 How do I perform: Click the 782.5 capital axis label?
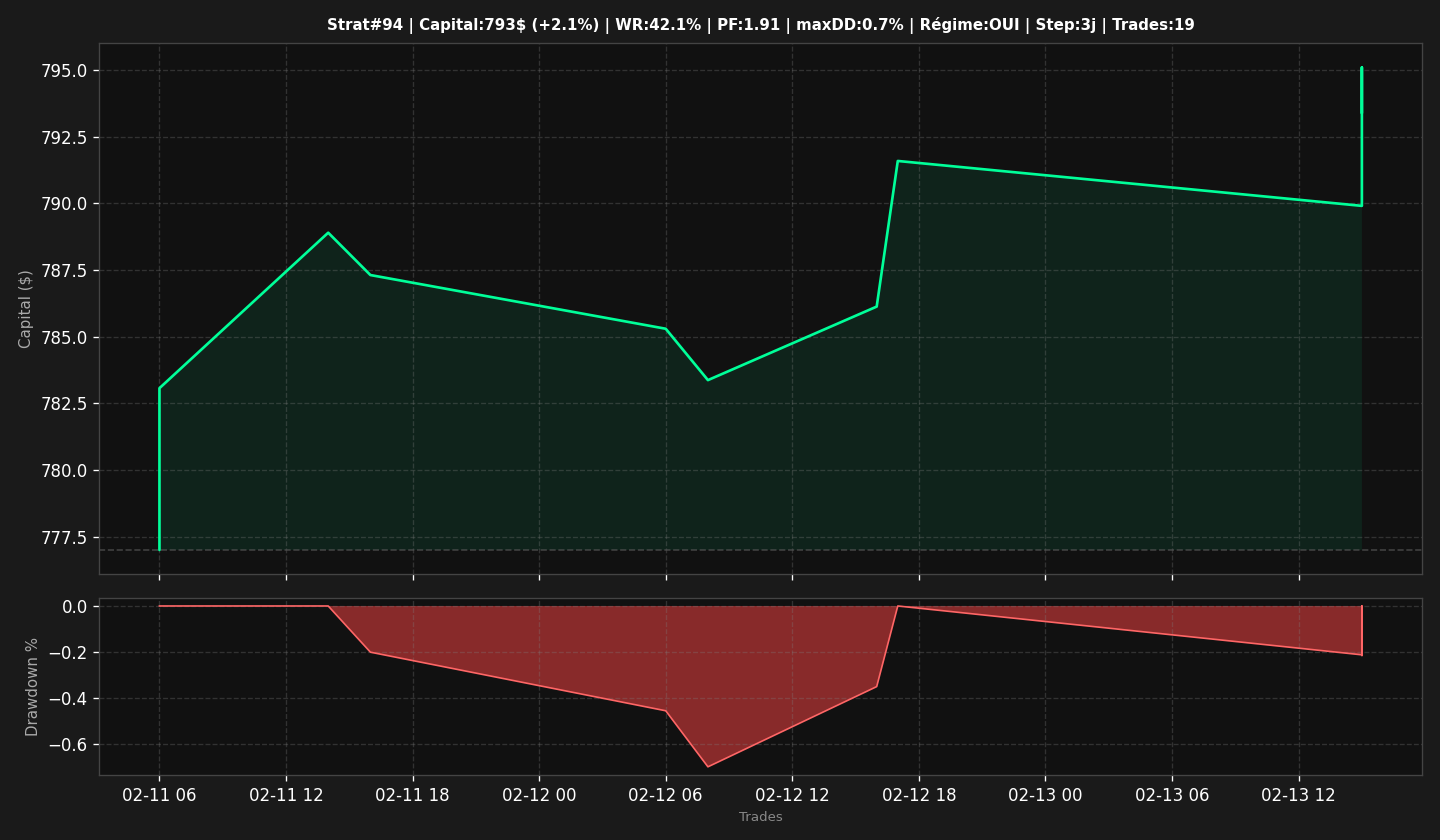tap(66, 404)
